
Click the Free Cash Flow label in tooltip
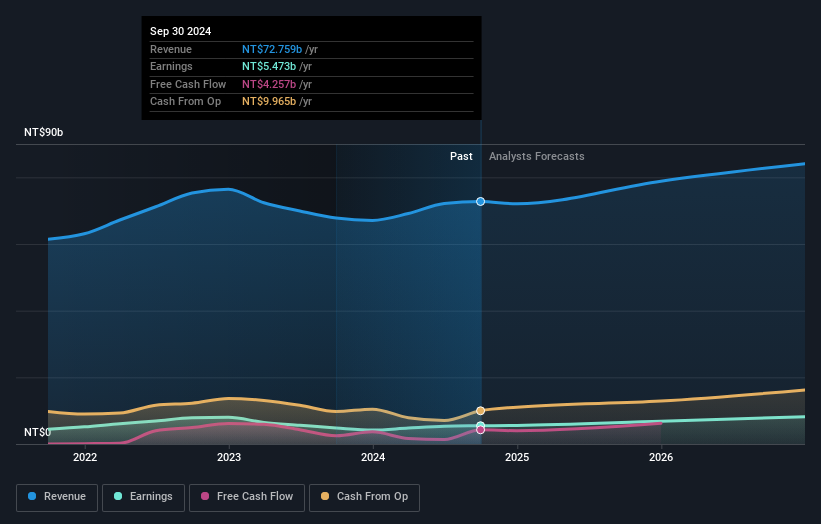point(188,84)
